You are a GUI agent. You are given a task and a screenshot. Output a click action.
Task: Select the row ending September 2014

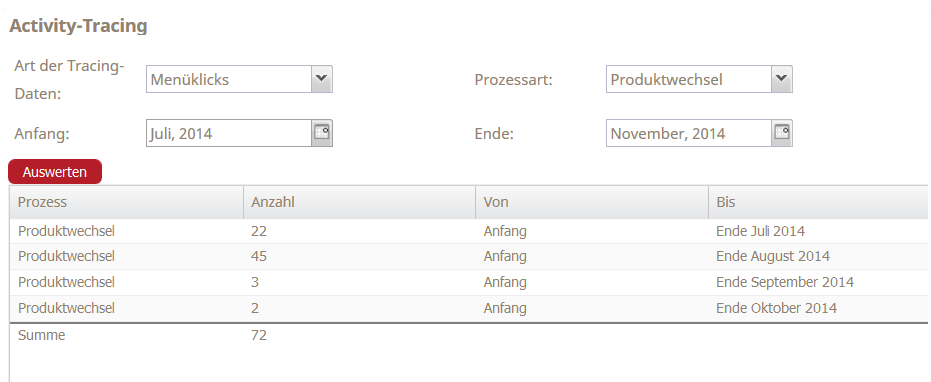[469, 282]
